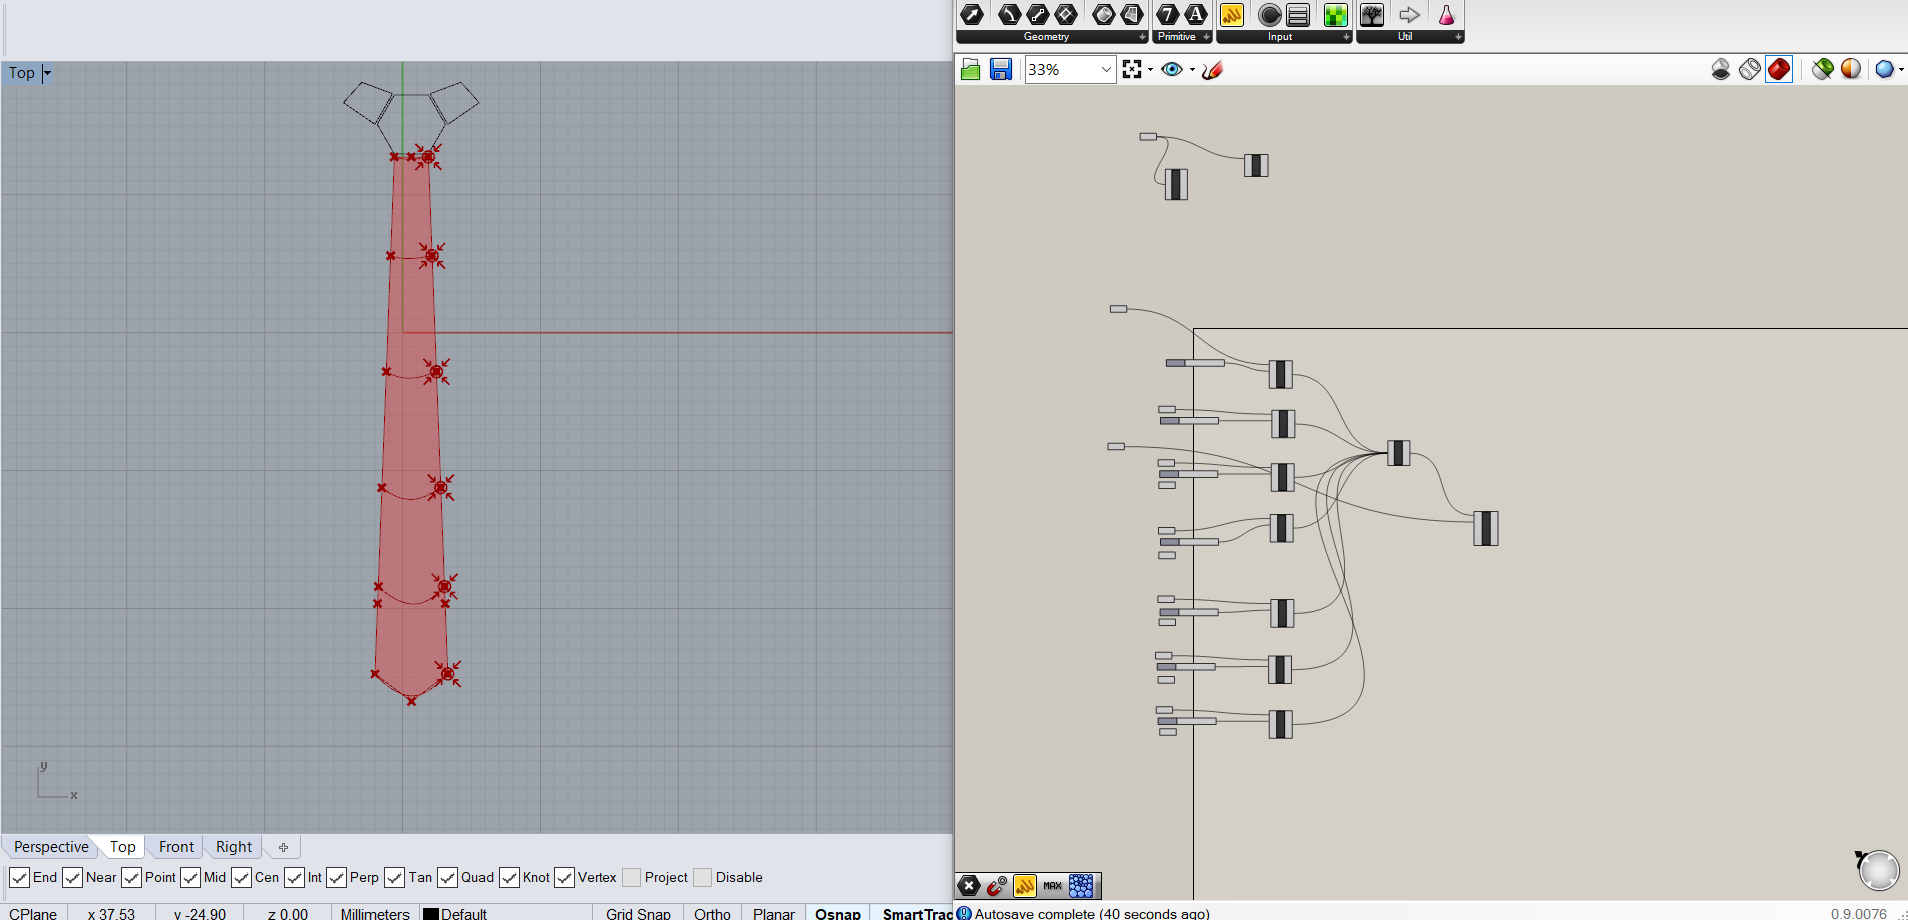Select the yellow Scribble input icon
This screenshot has height=920, width=1908.
point(1232,15)
